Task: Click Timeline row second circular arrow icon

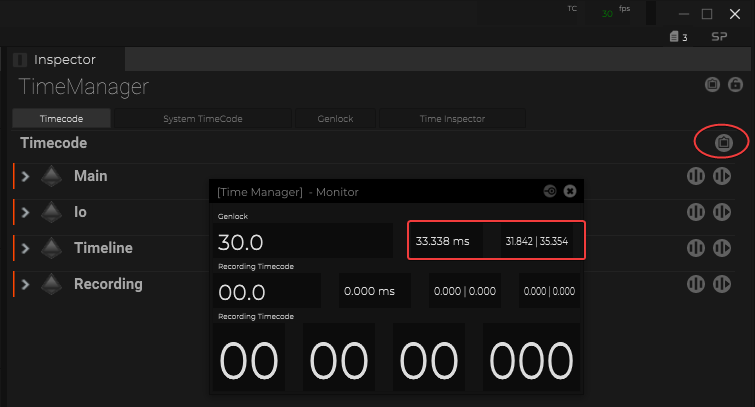Action: [x=722, y=249]
